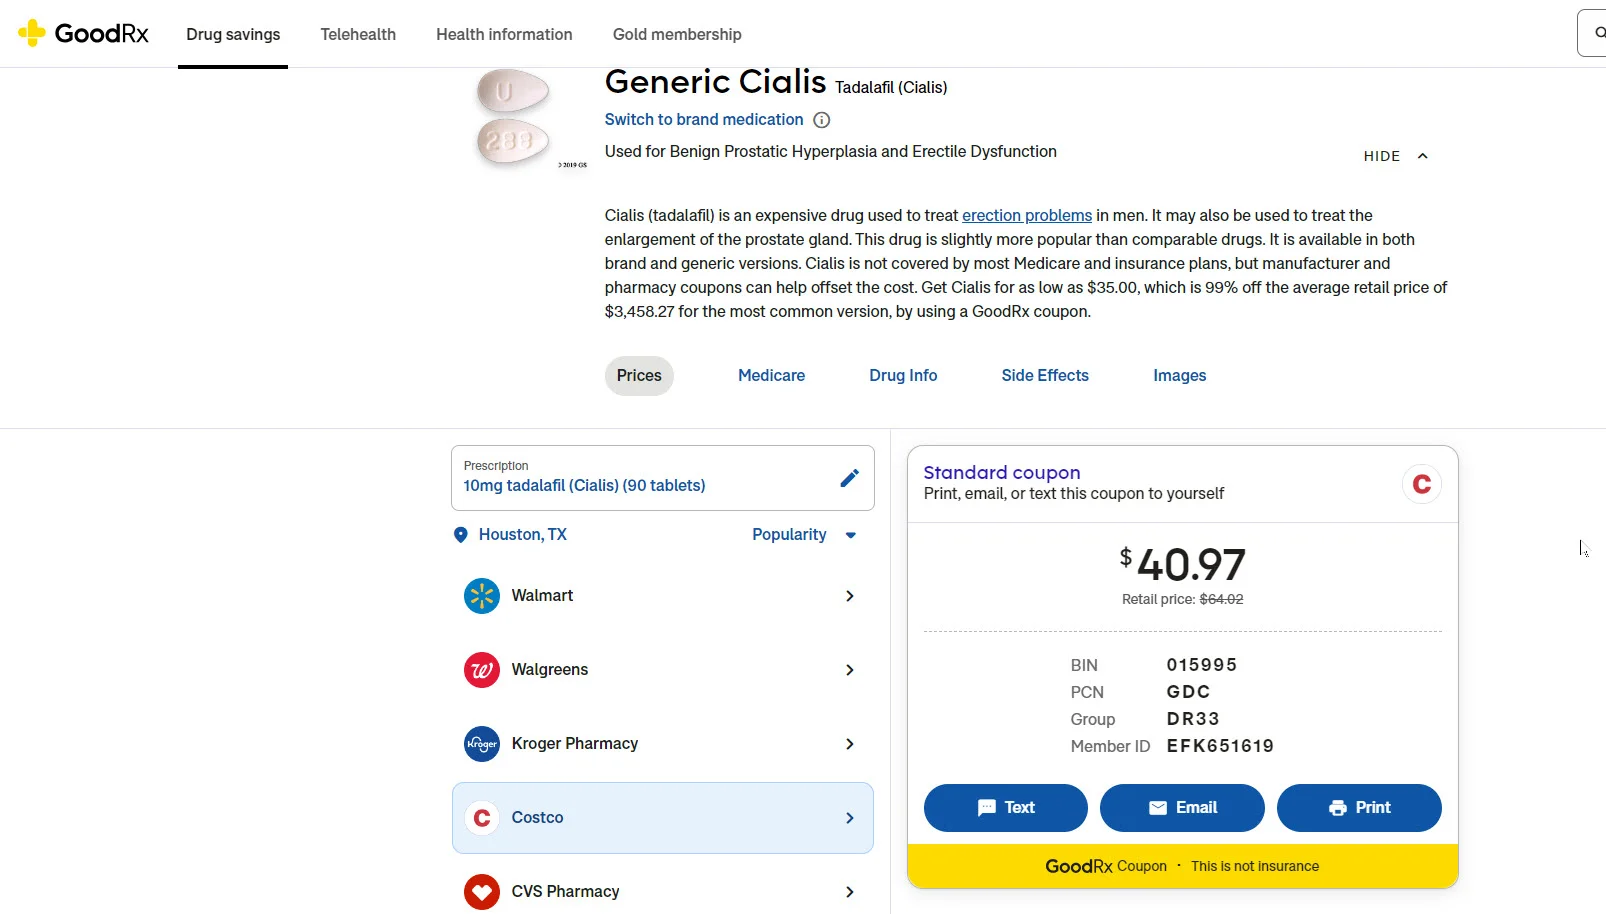
Task: Click the pencil icon to edit prescription
Action: pos(849,477)
